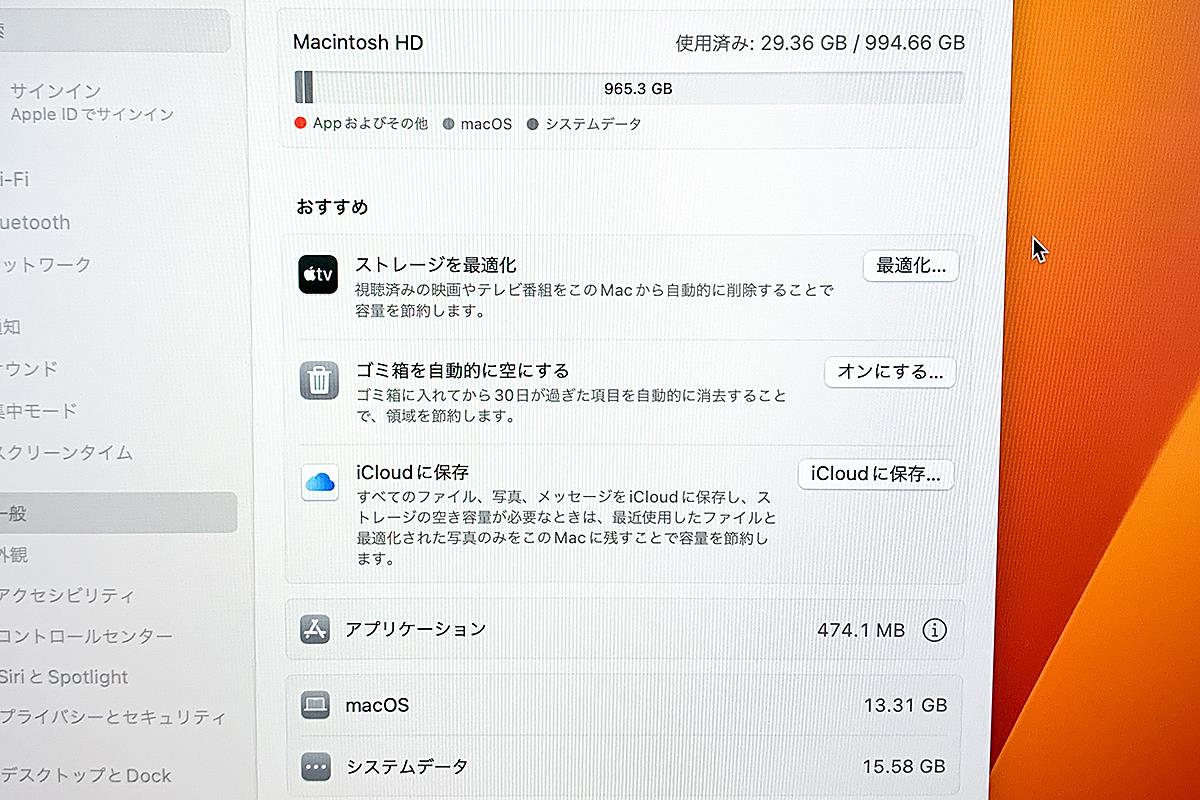Click the システムデータ legend entry under bar

click(x=584, y=124)
